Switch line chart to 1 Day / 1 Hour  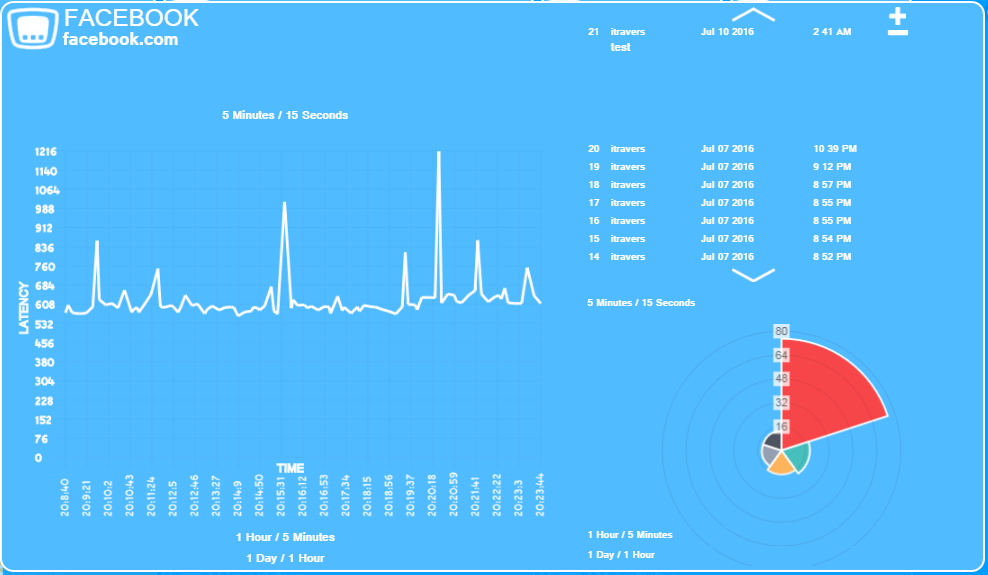(x=285, y=558)
